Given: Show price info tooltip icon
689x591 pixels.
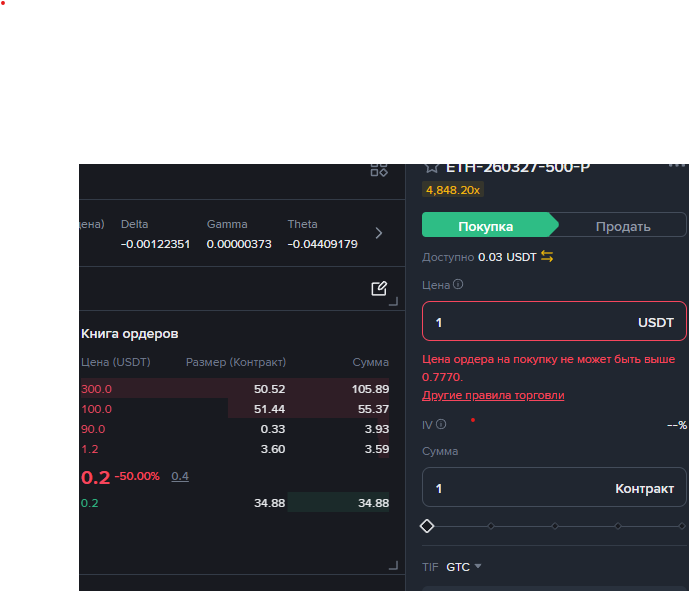Looking at the screenshot, I should (x=458, y=284).
